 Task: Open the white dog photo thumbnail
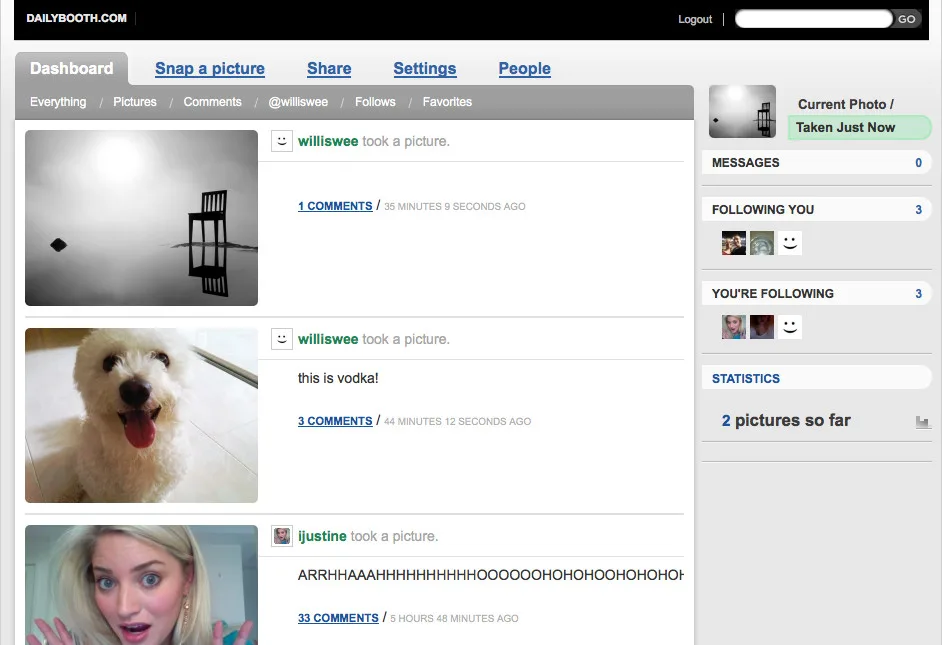click(141, 415)
